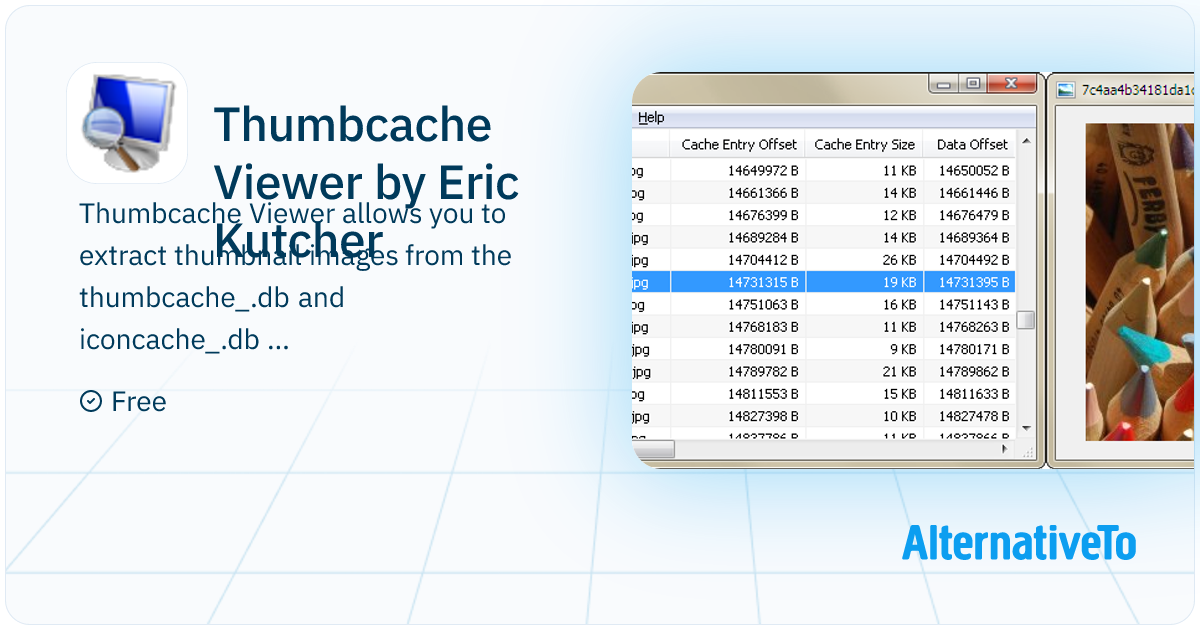Sort by Cache Entry Offset column
Screen dimensions: 1200x630
point(738,144)
